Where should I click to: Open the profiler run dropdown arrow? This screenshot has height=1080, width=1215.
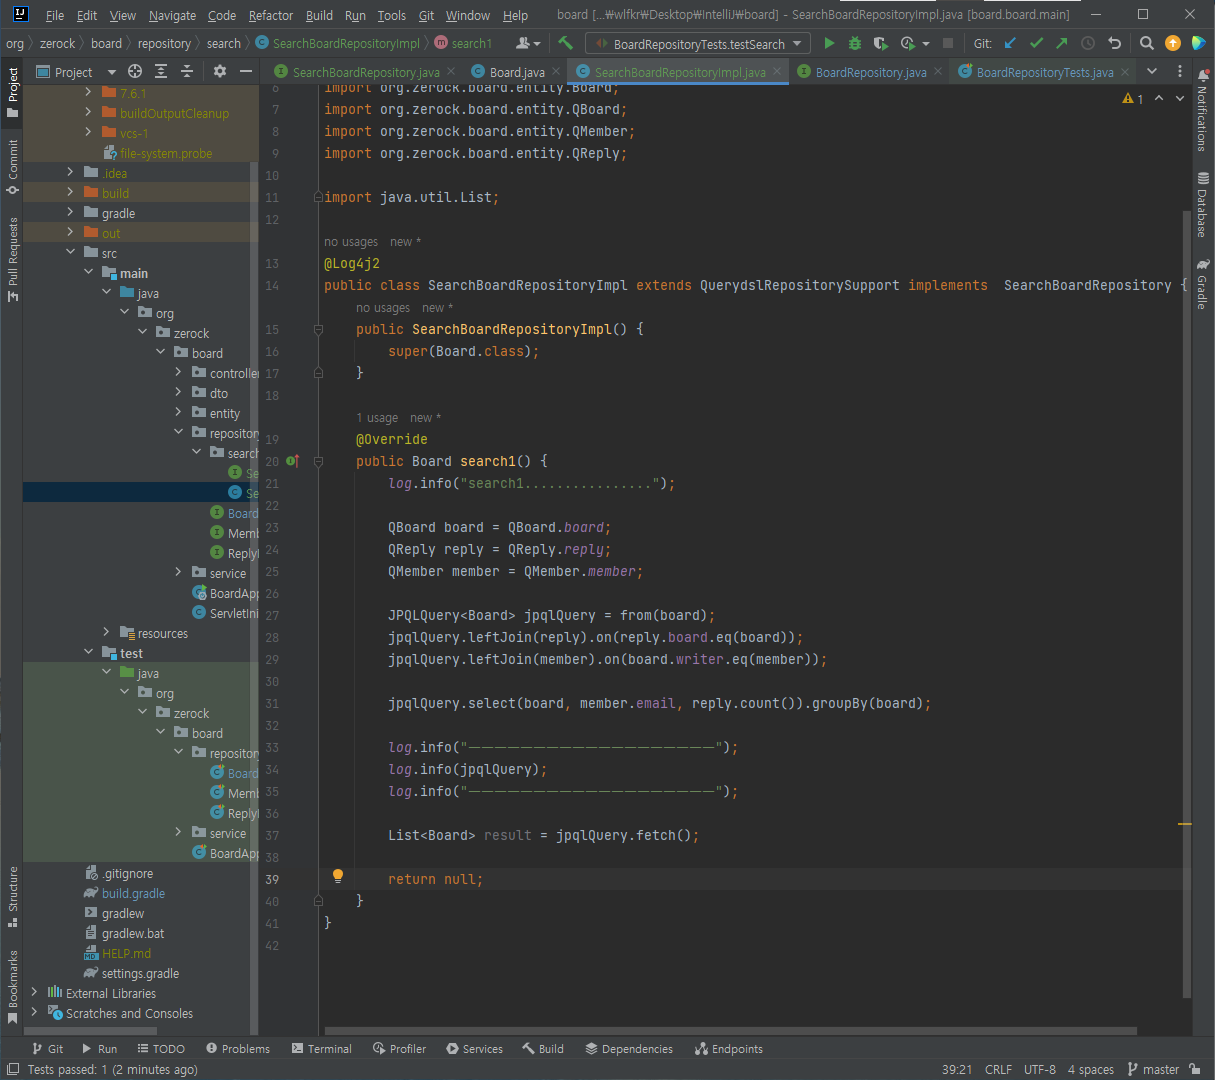click(x=926, y=44)
